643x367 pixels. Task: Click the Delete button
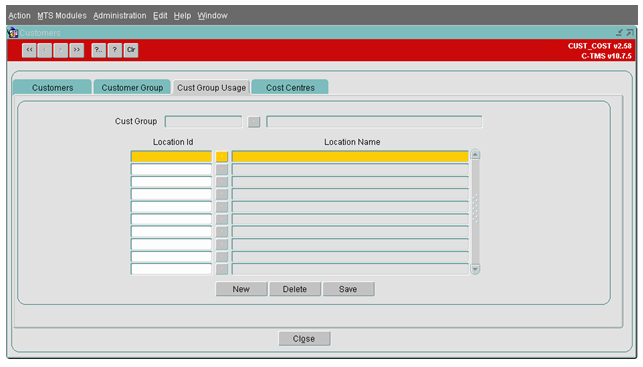(x=294, y=289)
